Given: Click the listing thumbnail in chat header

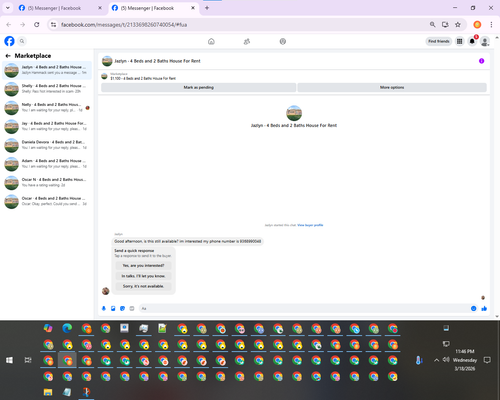Looking at the screenshot, I should click(107, 61).
